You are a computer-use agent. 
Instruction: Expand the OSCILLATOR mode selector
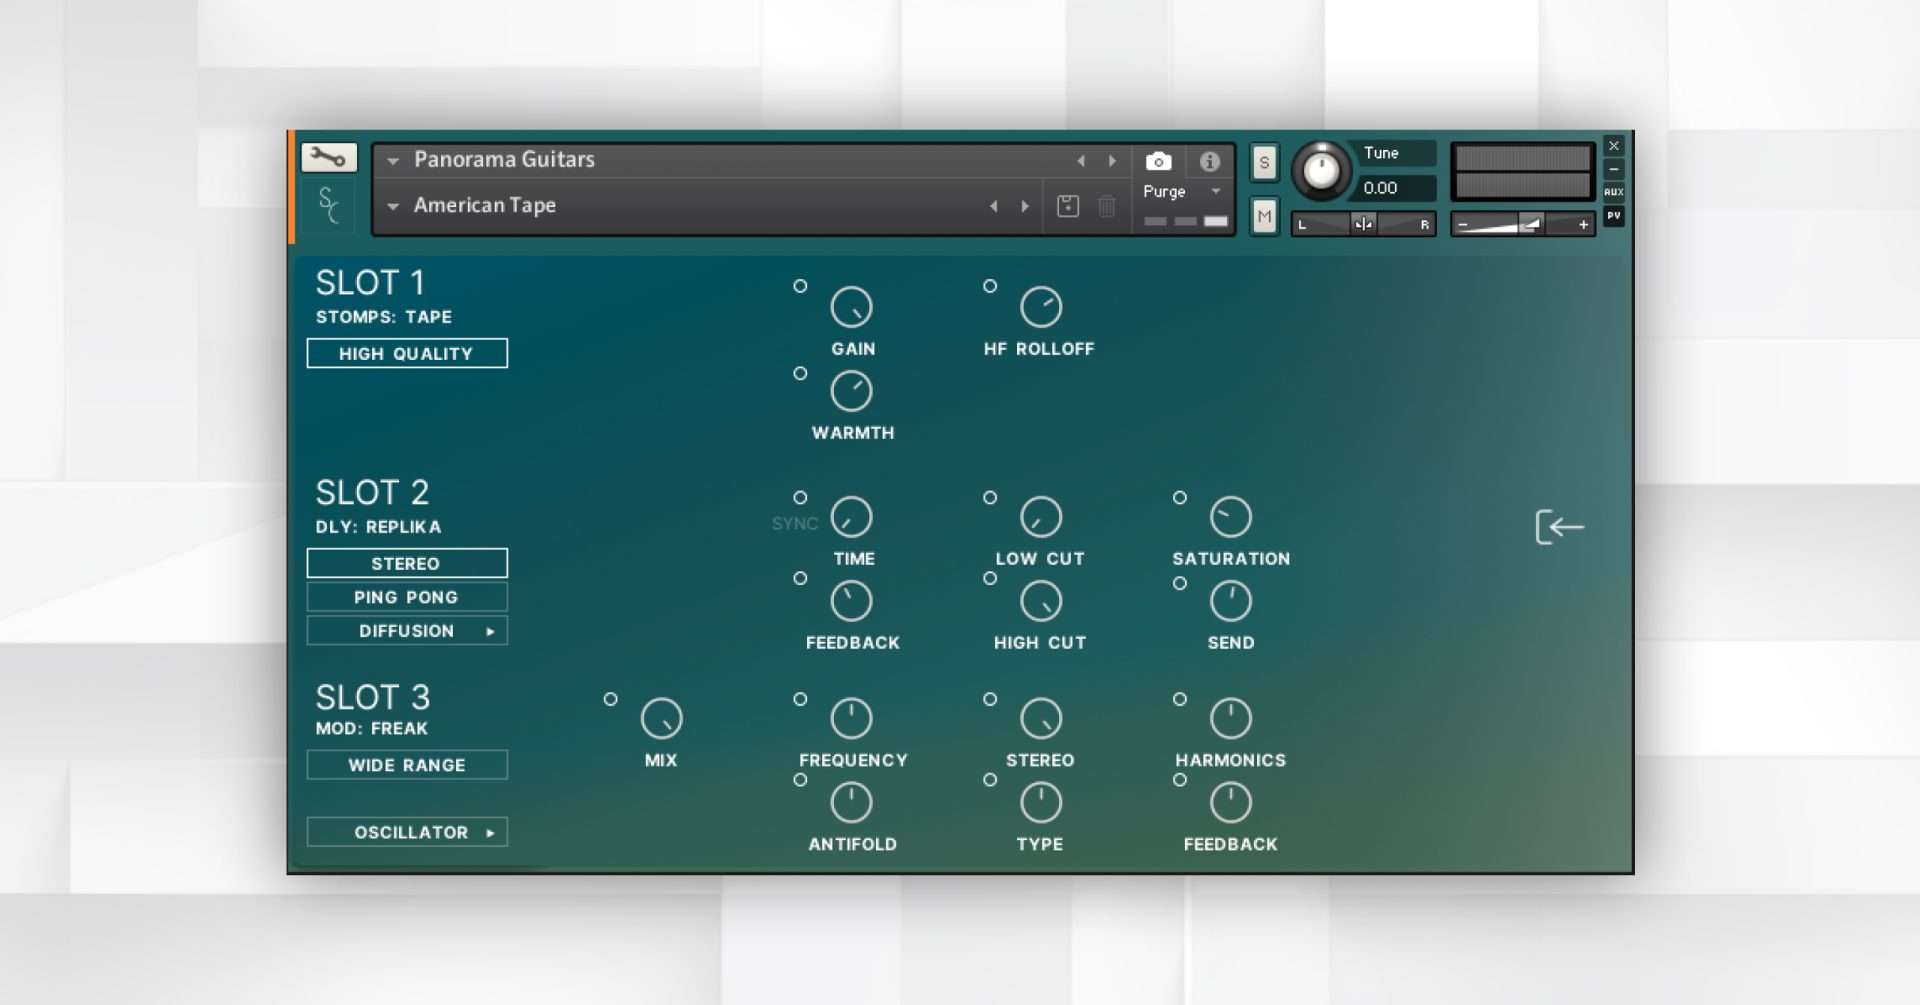[x=407, y=832]
